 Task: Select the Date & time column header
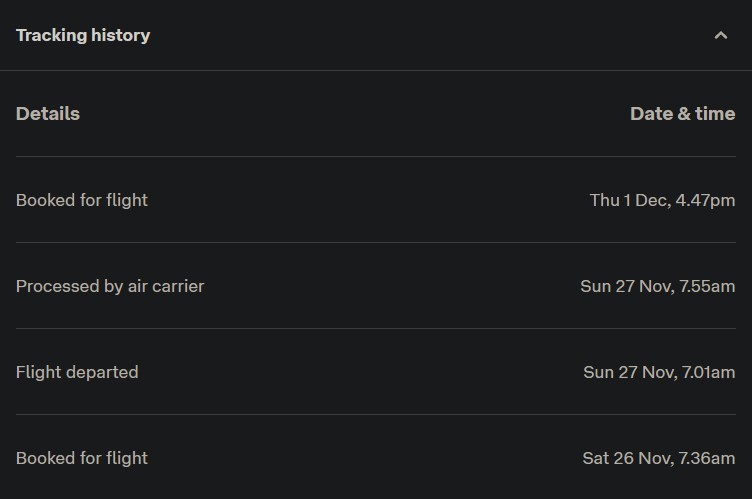[x=682, y=114]
